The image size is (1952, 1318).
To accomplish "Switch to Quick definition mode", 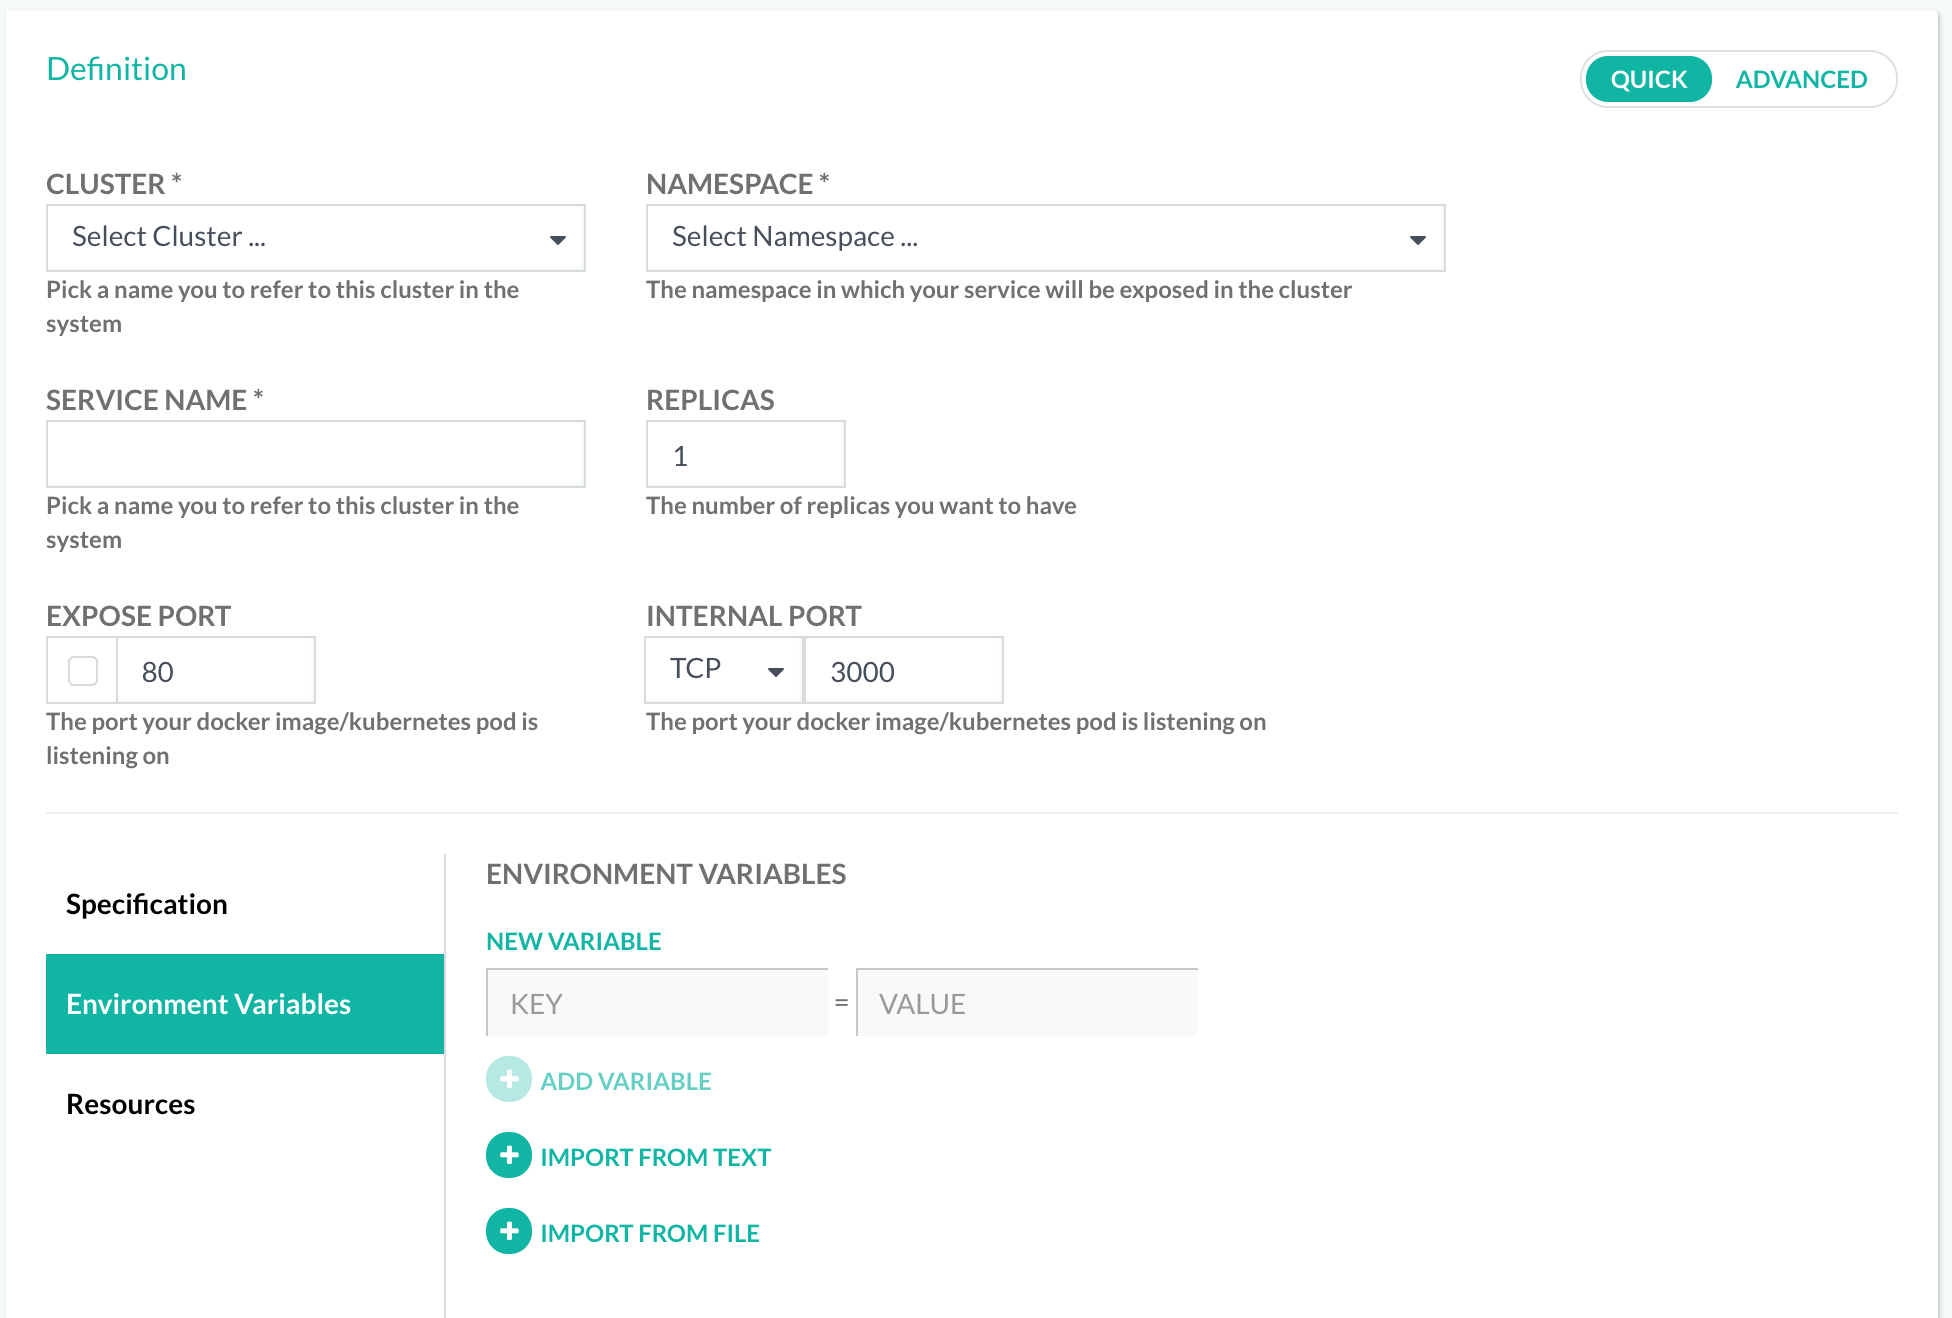I will 1648,79.
